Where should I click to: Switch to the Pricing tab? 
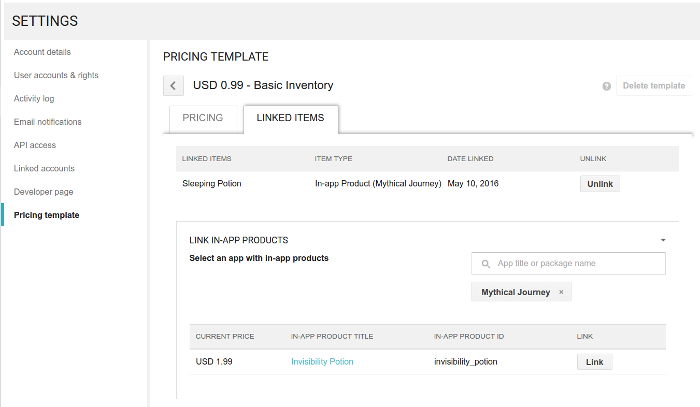coord(203,118)
